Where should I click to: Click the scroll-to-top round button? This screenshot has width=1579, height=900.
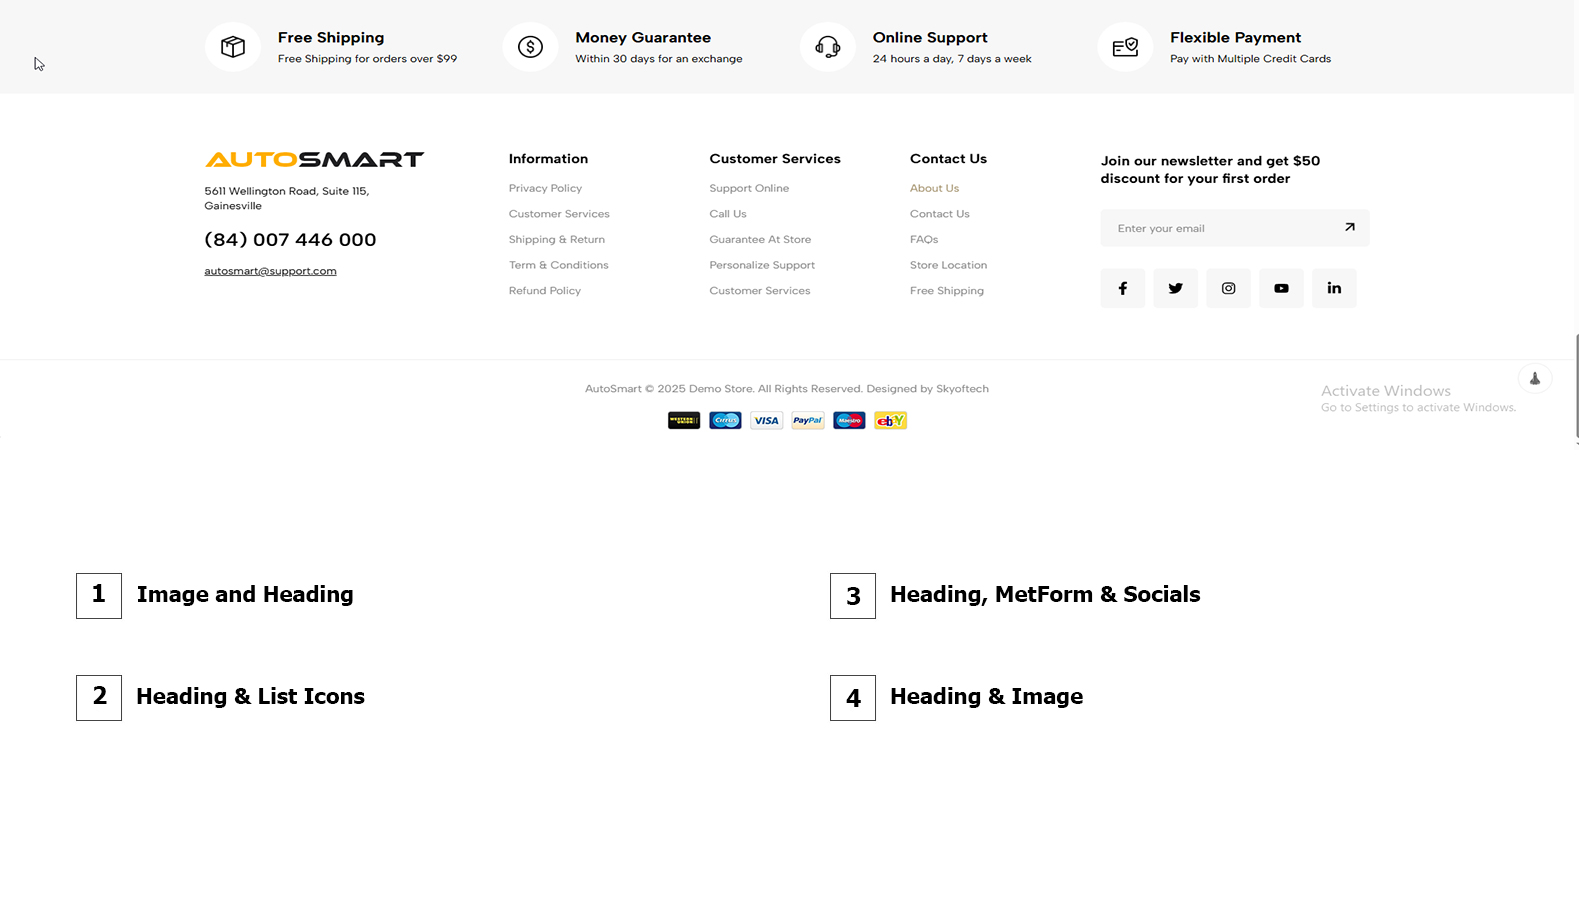click(x=1534, y=378)
